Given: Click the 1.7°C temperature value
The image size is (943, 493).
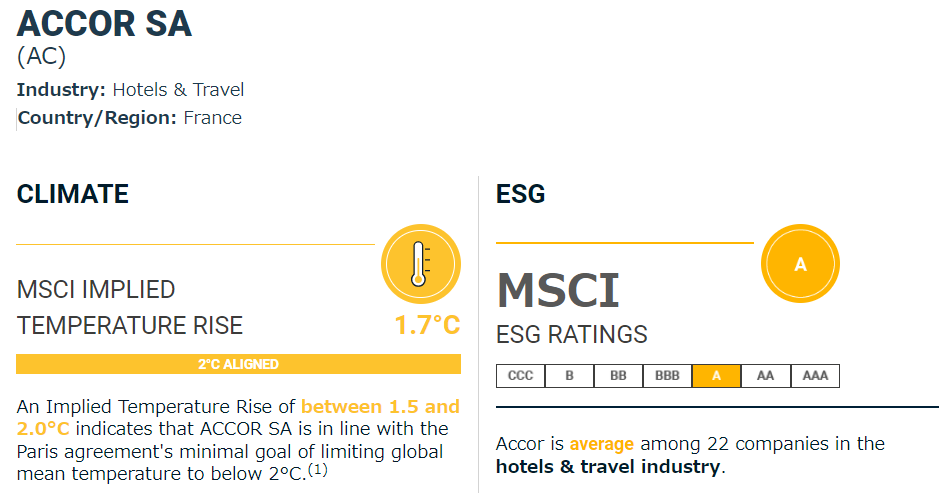Looking at the screenshot, I should tap(427, 325).
